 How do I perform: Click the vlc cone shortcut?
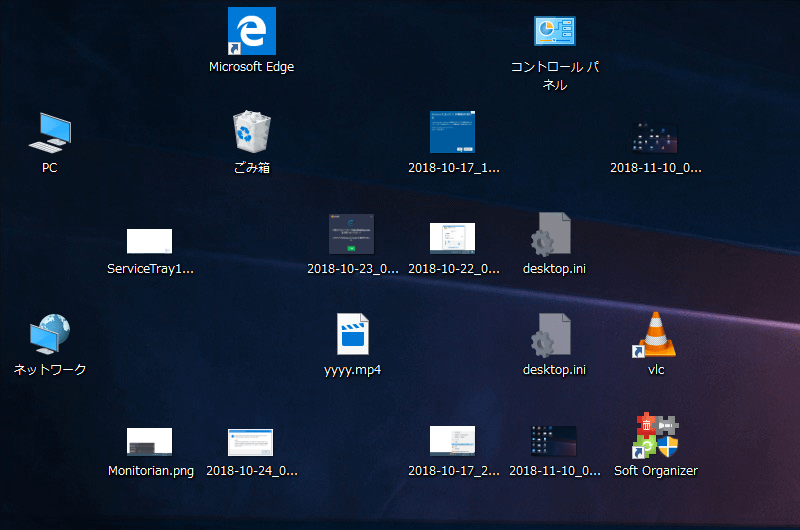pos(656,334)
